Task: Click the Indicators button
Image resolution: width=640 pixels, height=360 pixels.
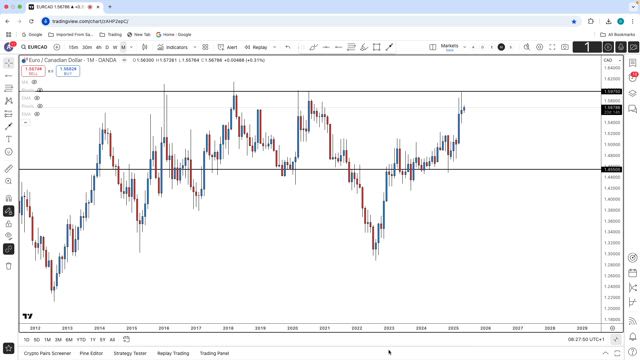Action: point(173,47)
